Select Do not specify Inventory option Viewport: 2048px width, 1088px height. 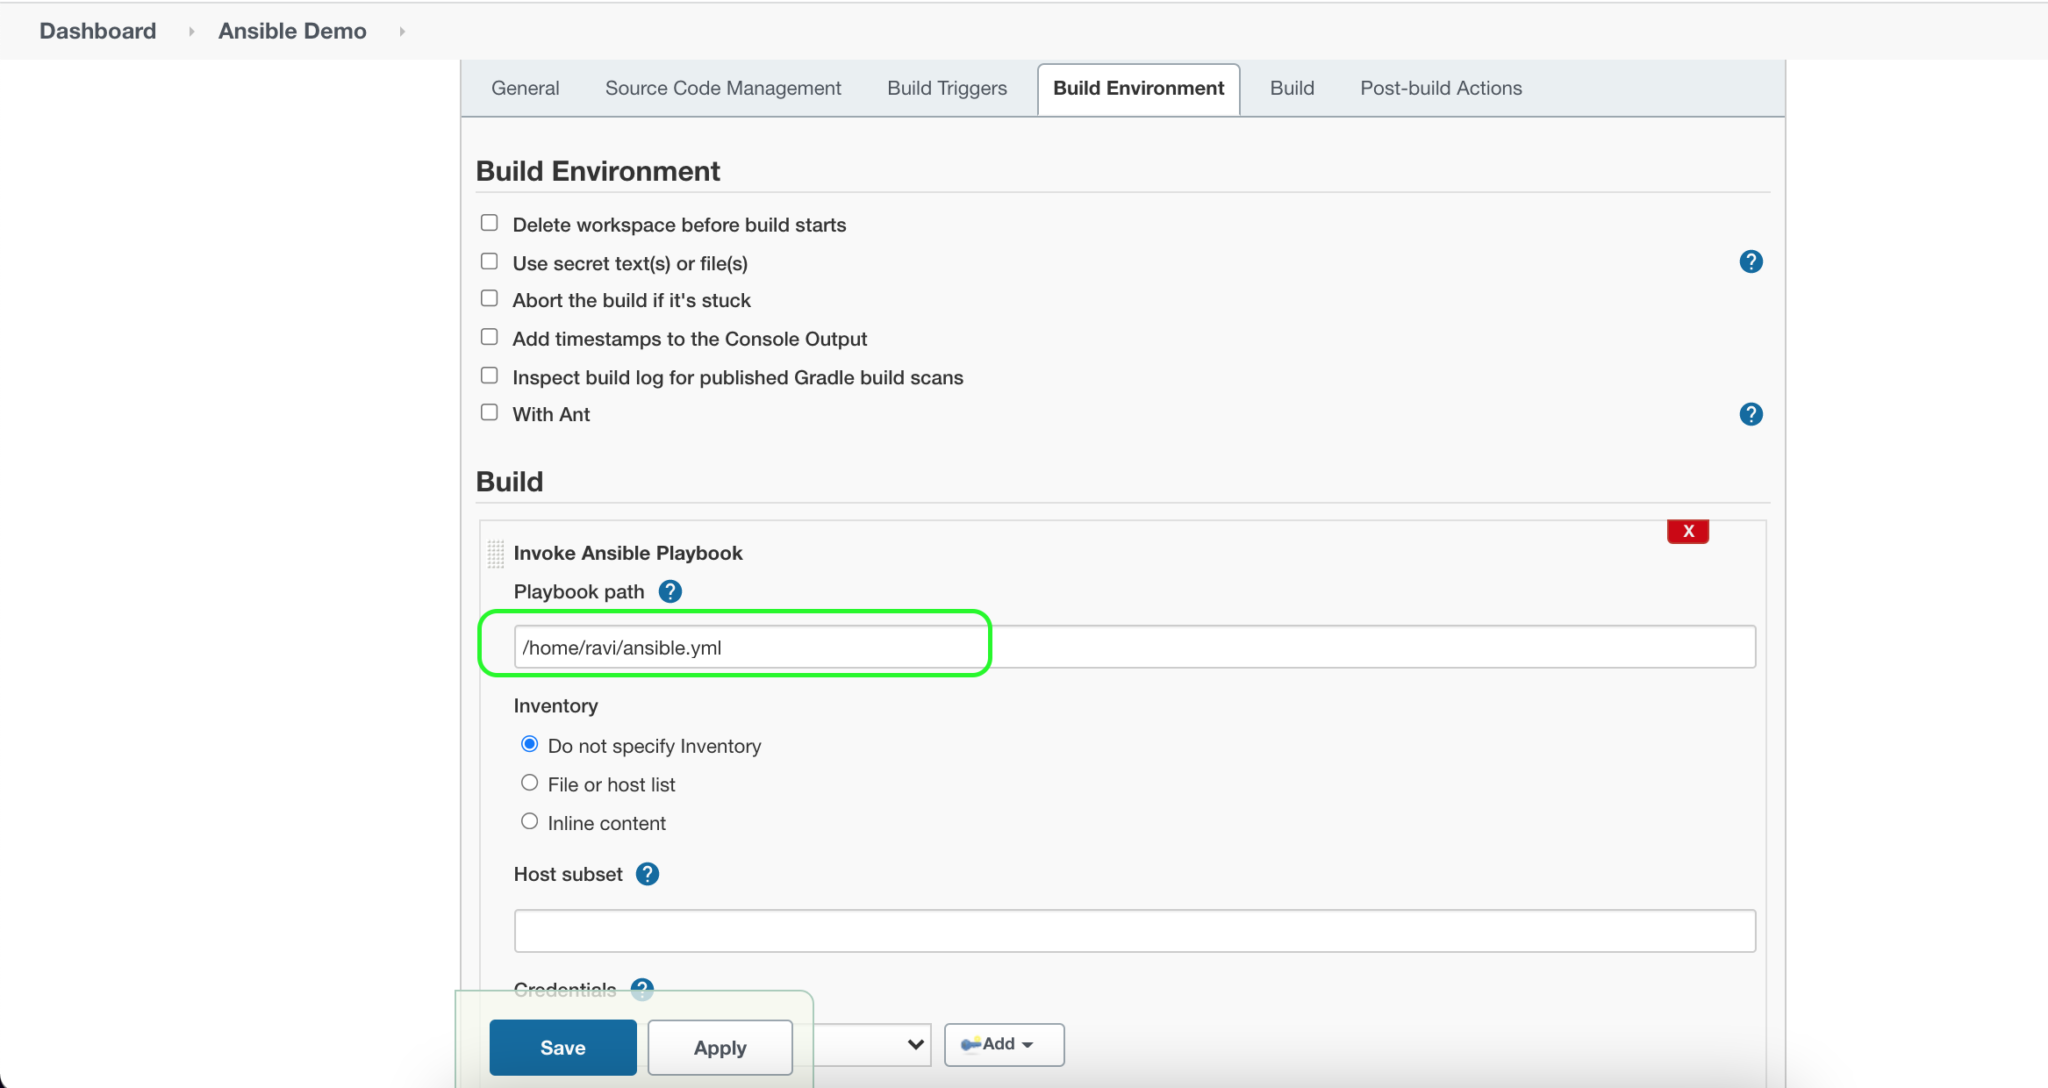click(x=528, y=744)
